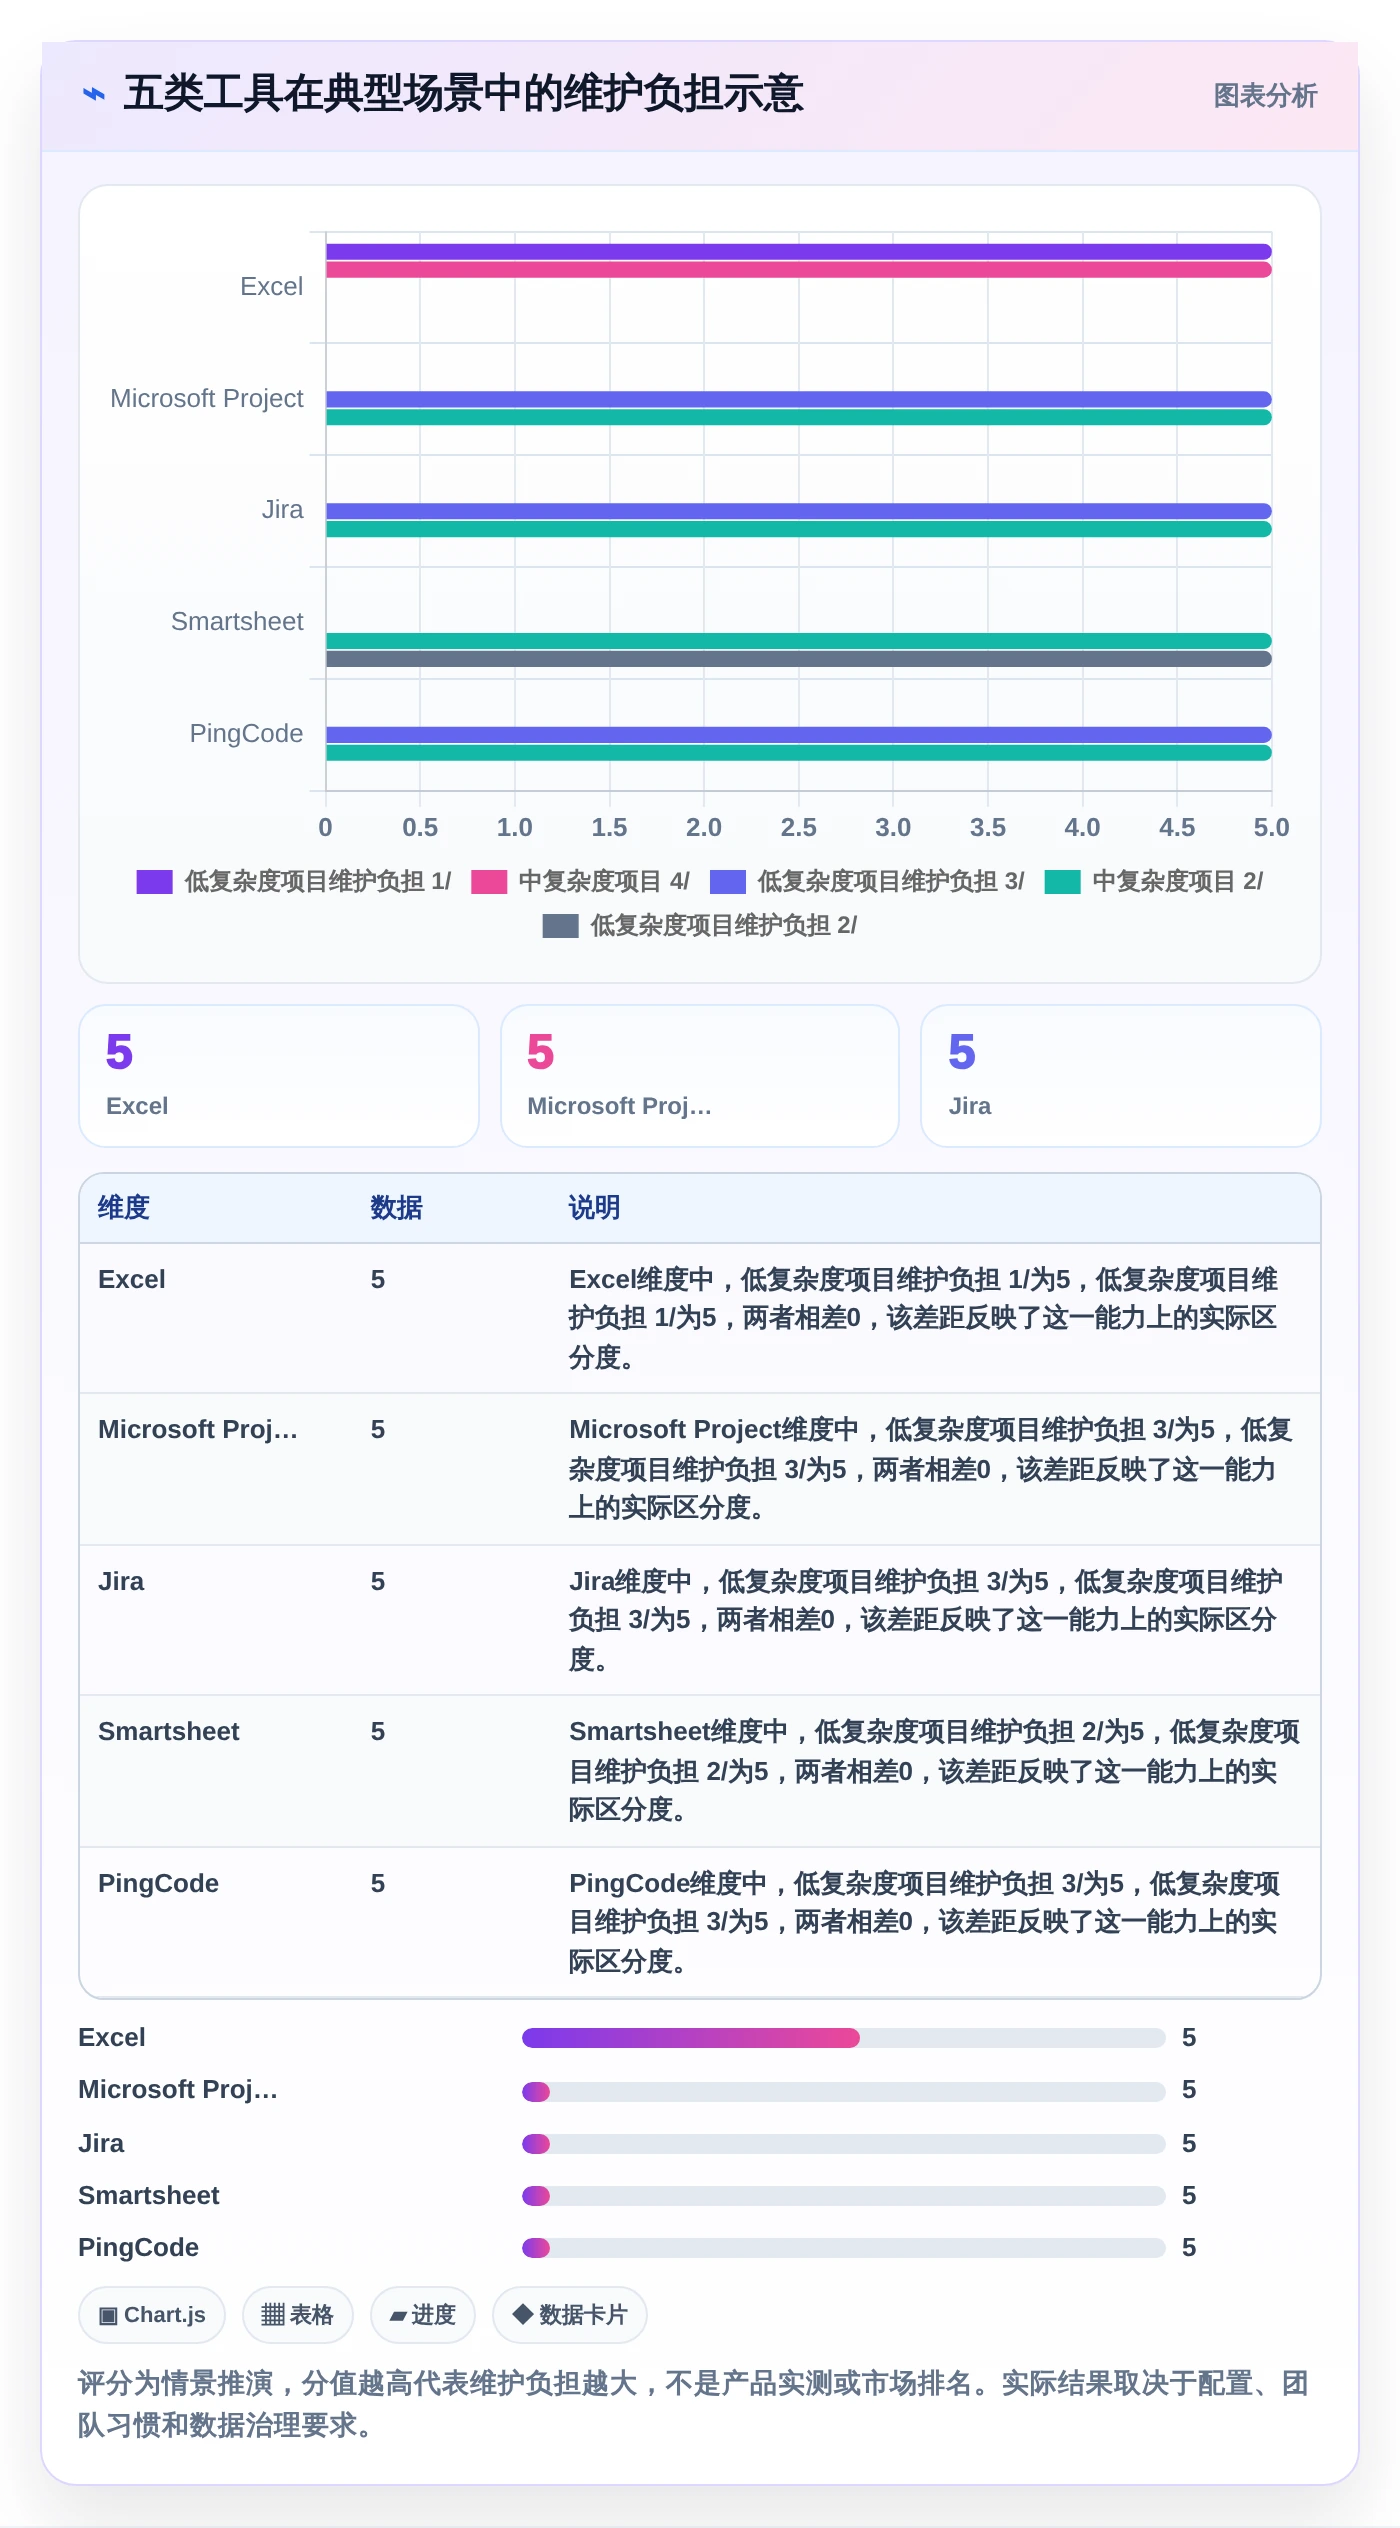Open the Excel data card showing 5
Viewport: 1400px width, 2528px height.
click(279, 1076)
